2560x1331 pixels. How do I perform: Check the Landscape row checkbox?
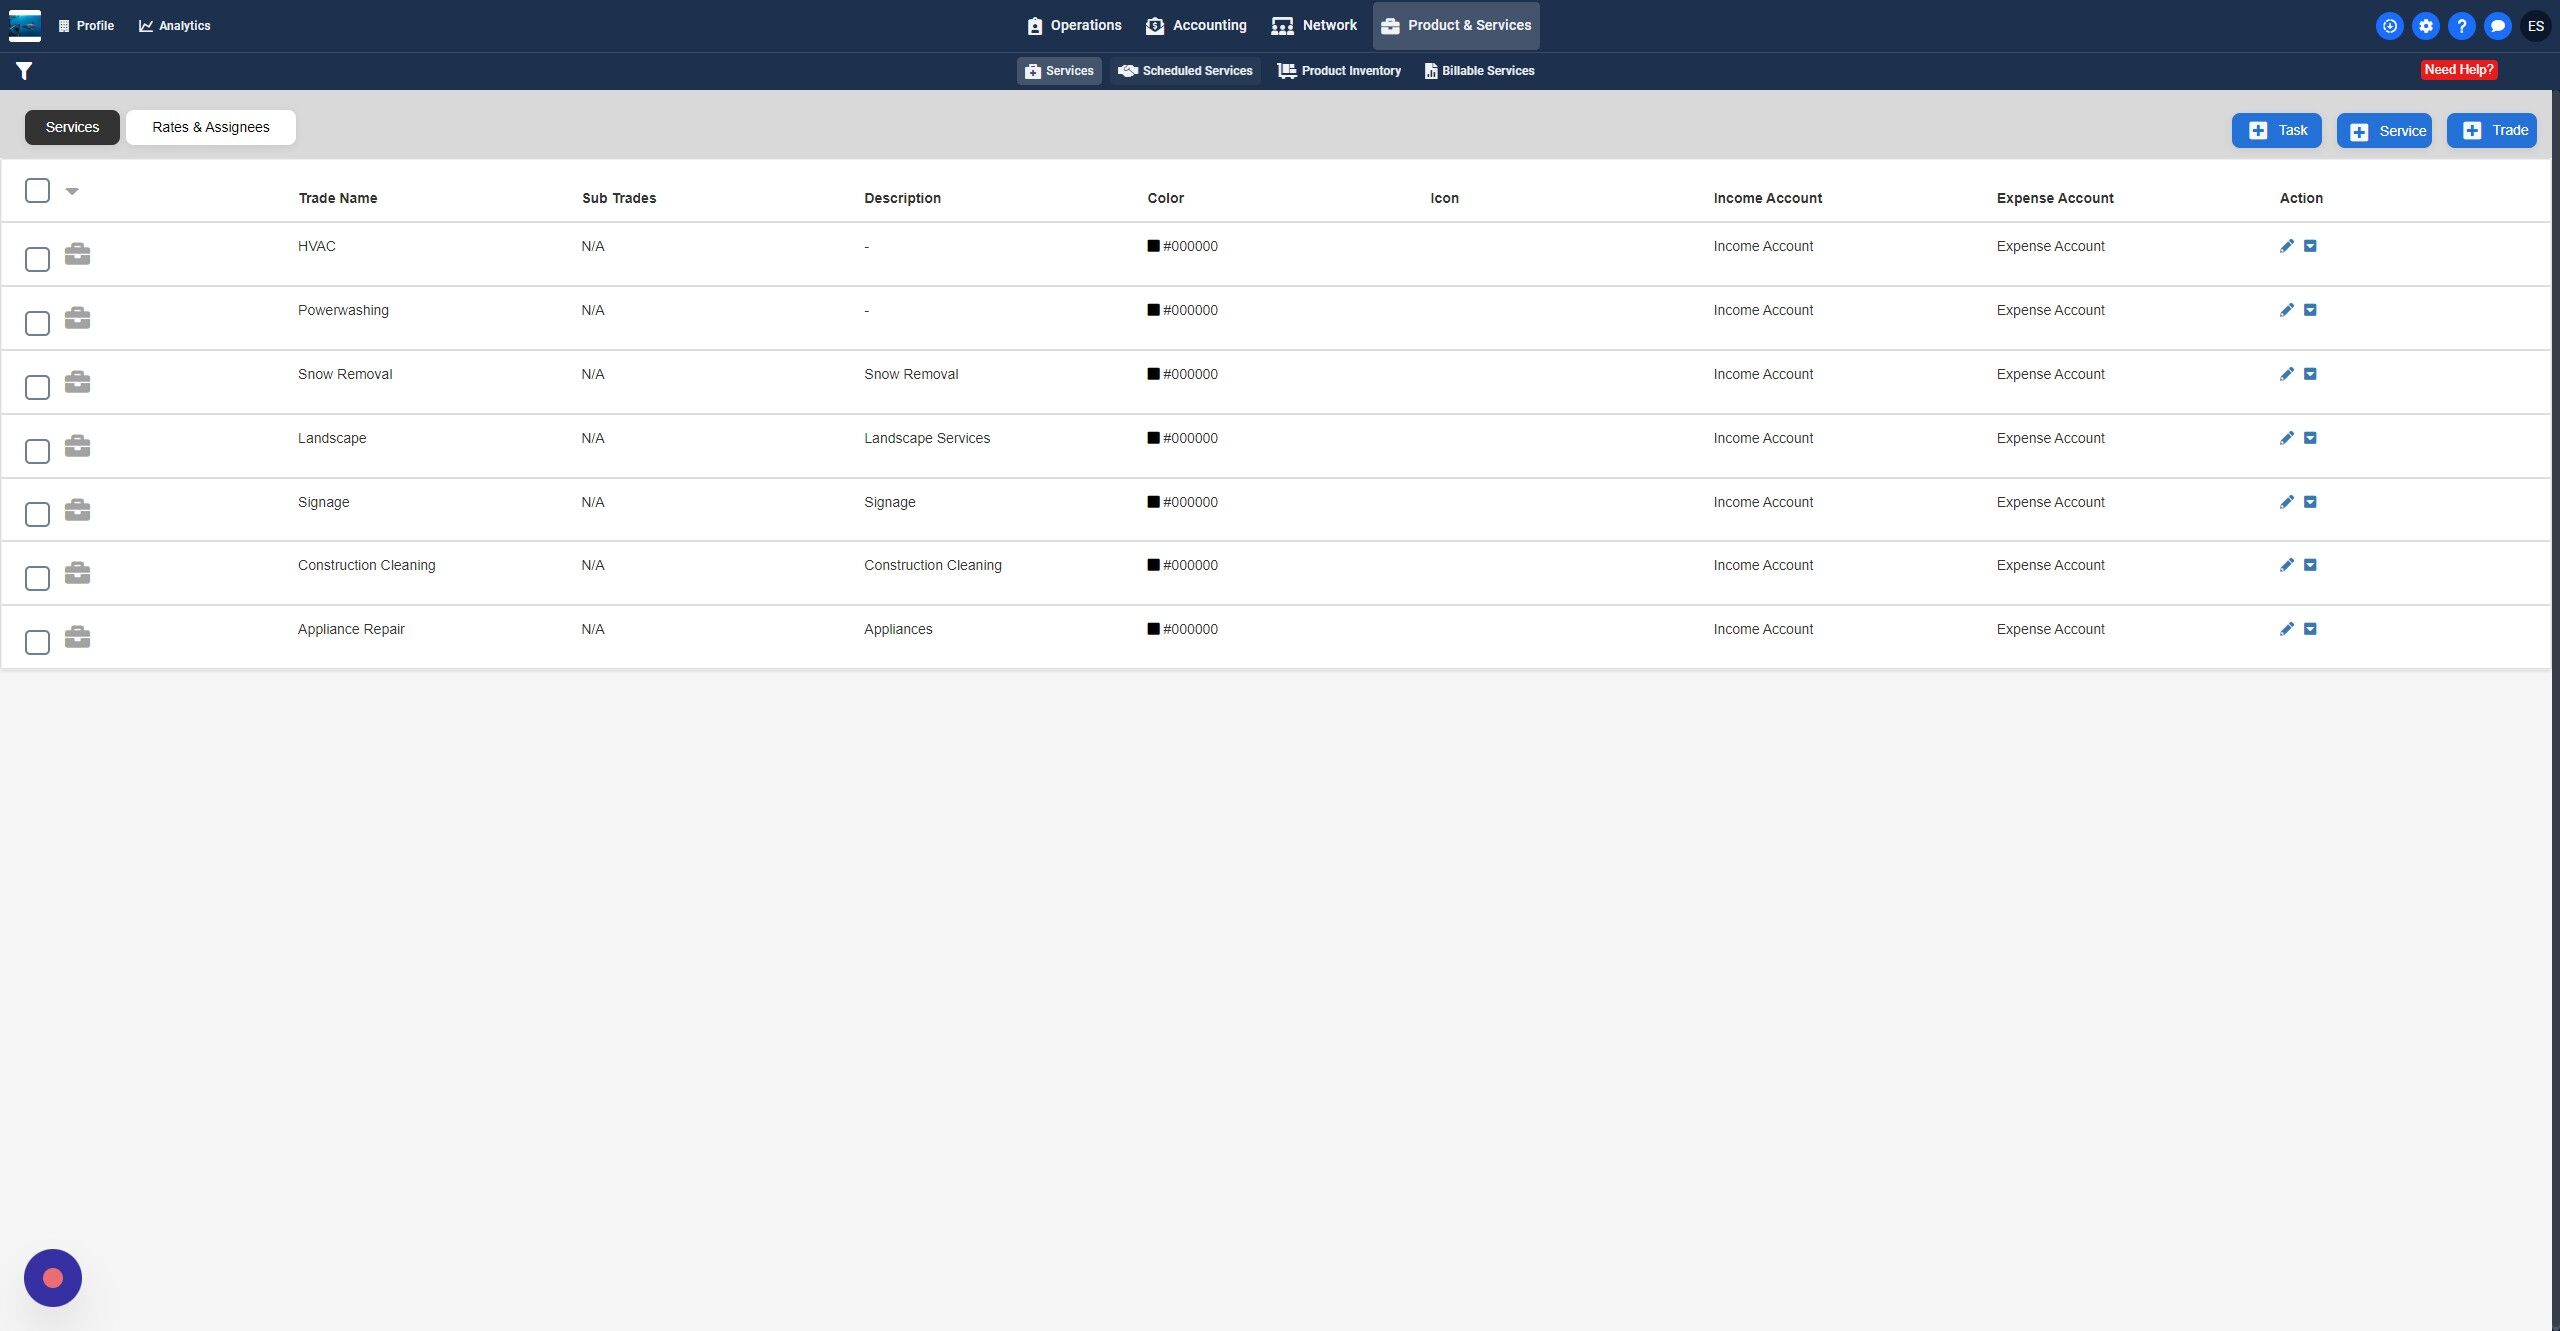[x=37, y=451]
